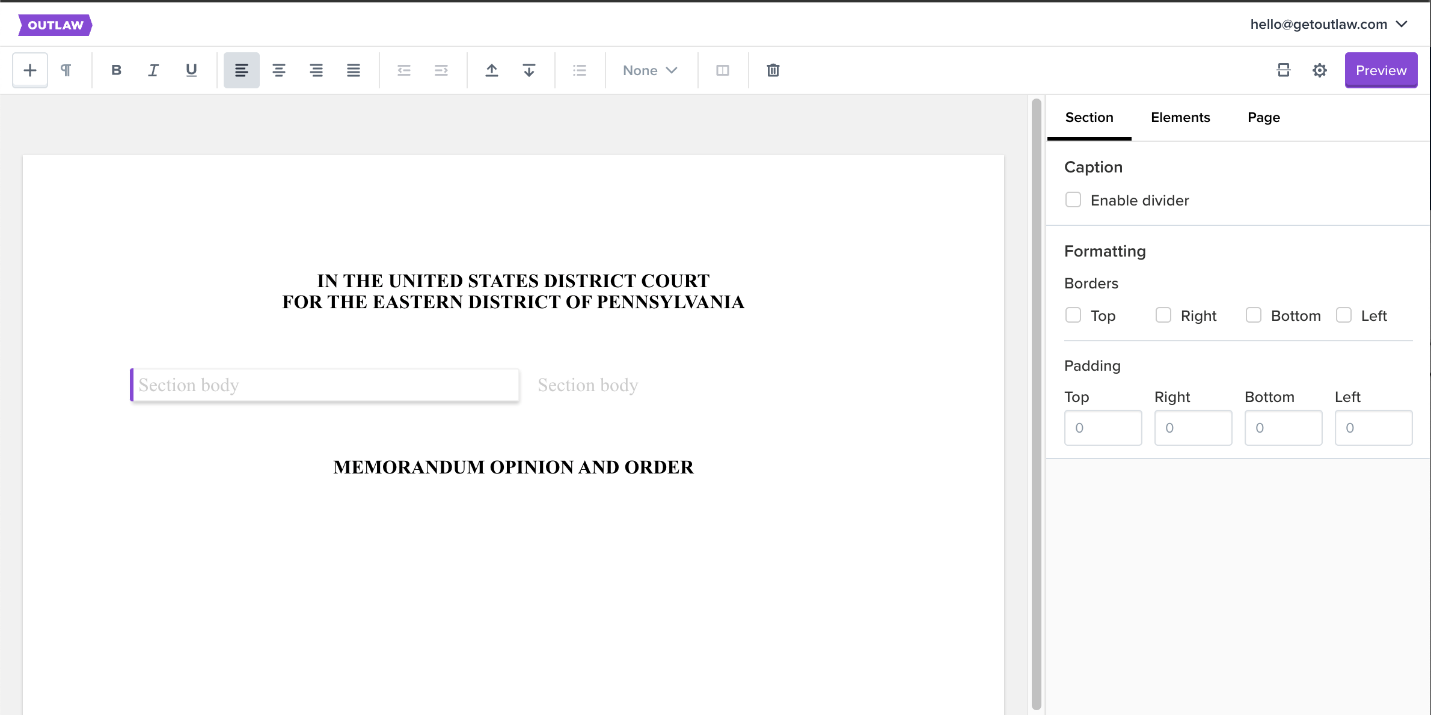
Task: Click the purple Preview button
Action: [1381, 70]
